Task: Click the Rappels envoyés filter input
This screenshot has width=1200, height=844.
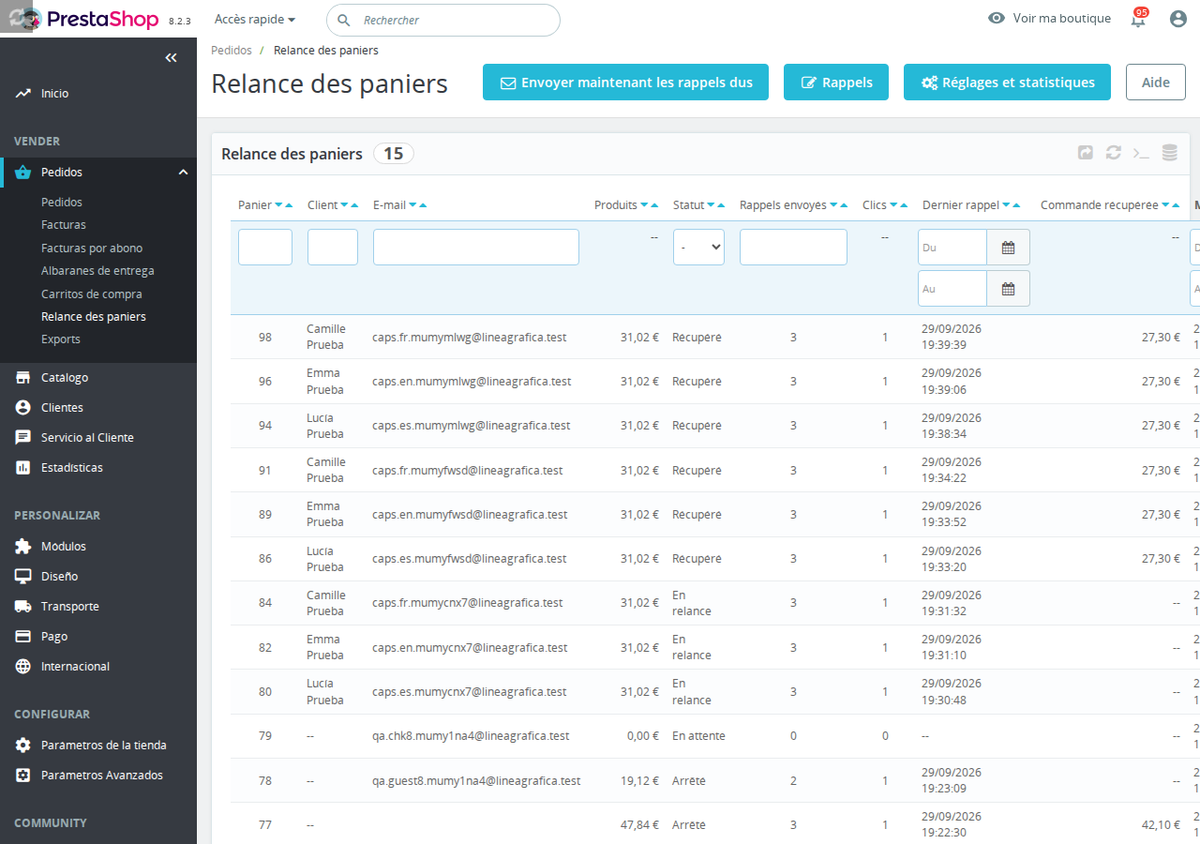Action: click(794, 247)
